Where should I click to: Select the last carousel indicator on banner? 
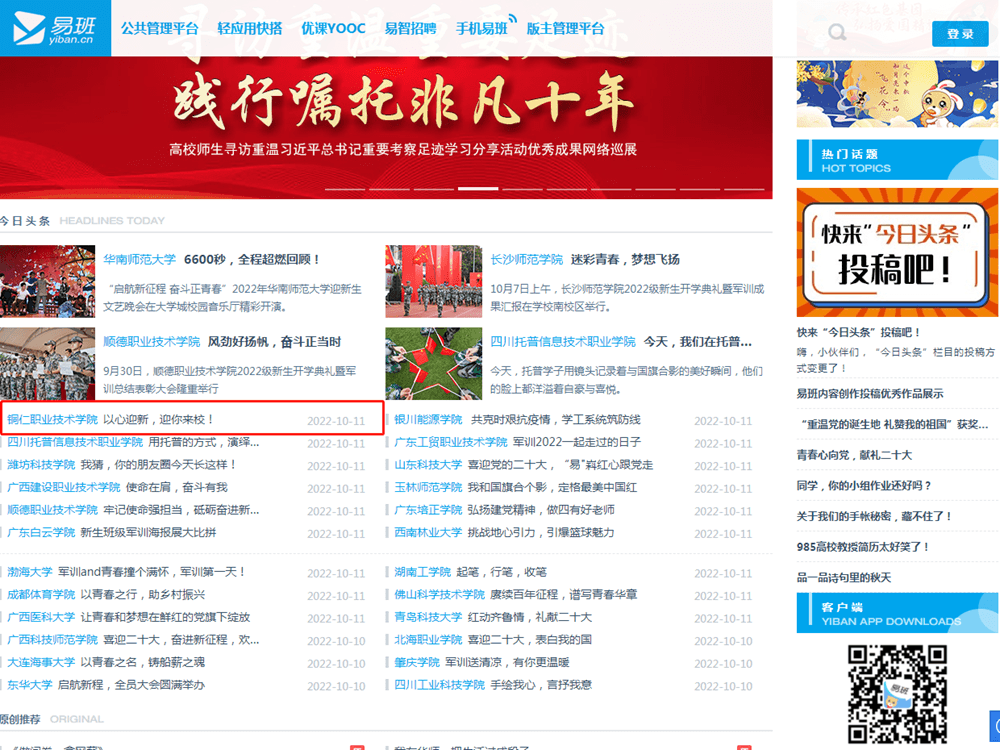click(x=744, y=189)
